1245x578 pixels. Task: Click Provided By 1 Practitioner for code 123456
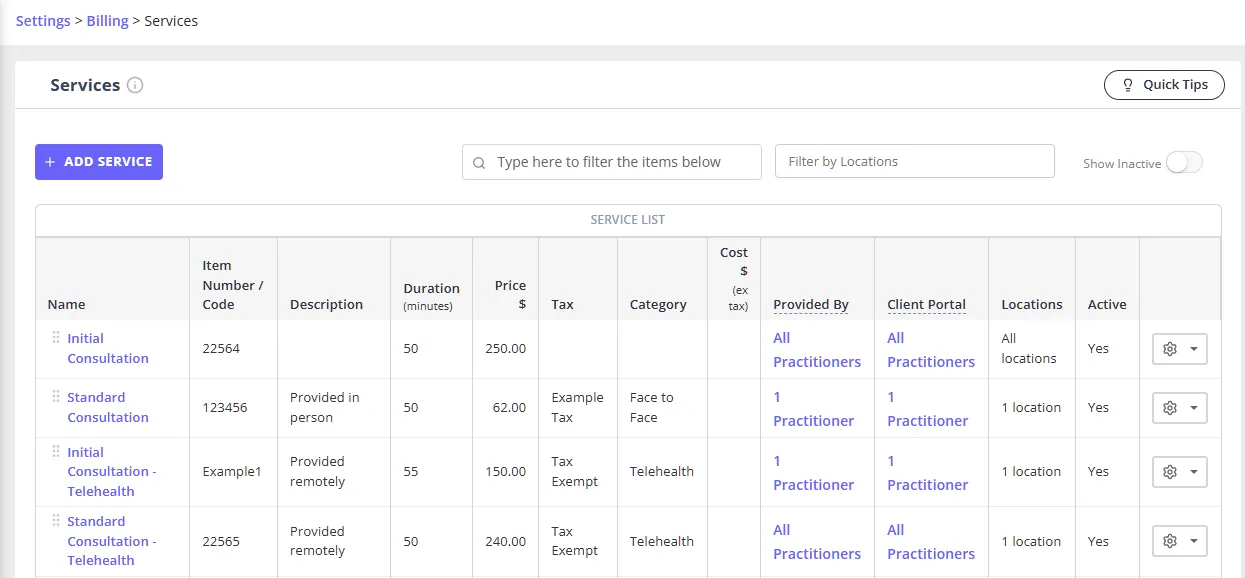[814, 409]
